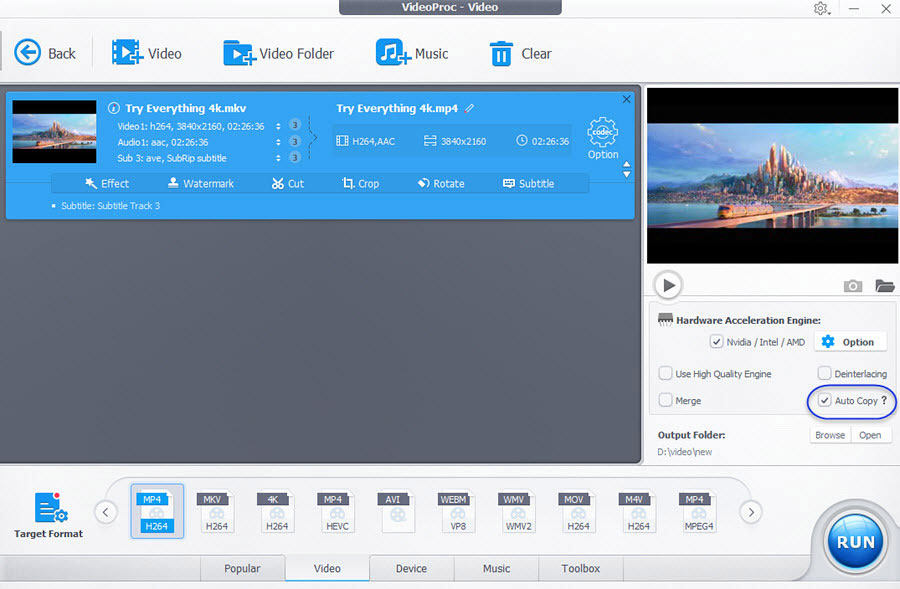
Task: Remove Try Everything 4k.mkv from list
Action: pyautogui.click(x=626, y=99)
